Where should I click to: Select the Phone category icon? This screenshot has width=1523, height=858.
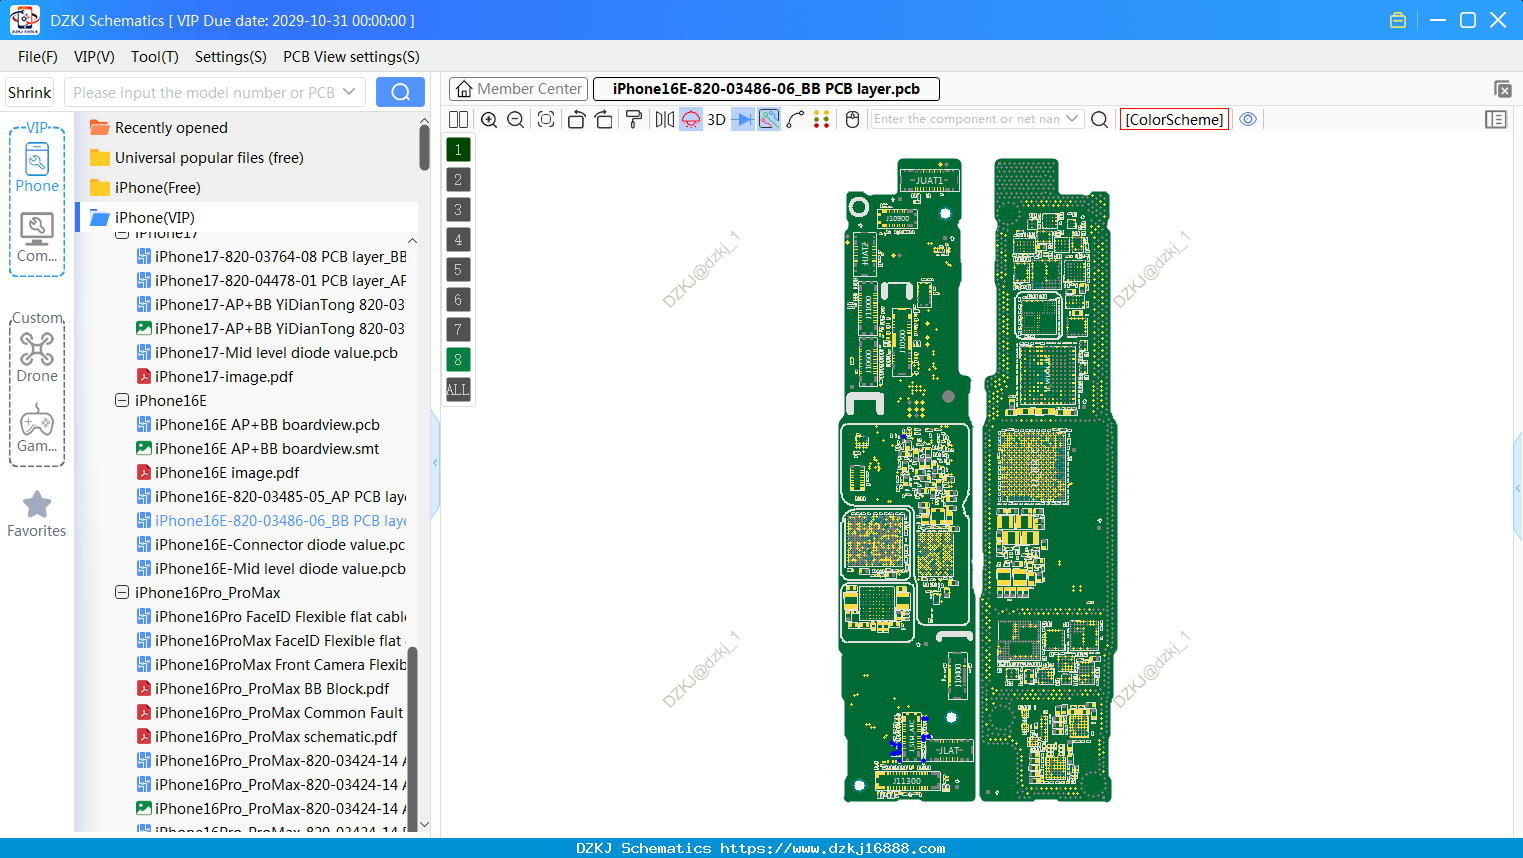click(x=37, y=167)
